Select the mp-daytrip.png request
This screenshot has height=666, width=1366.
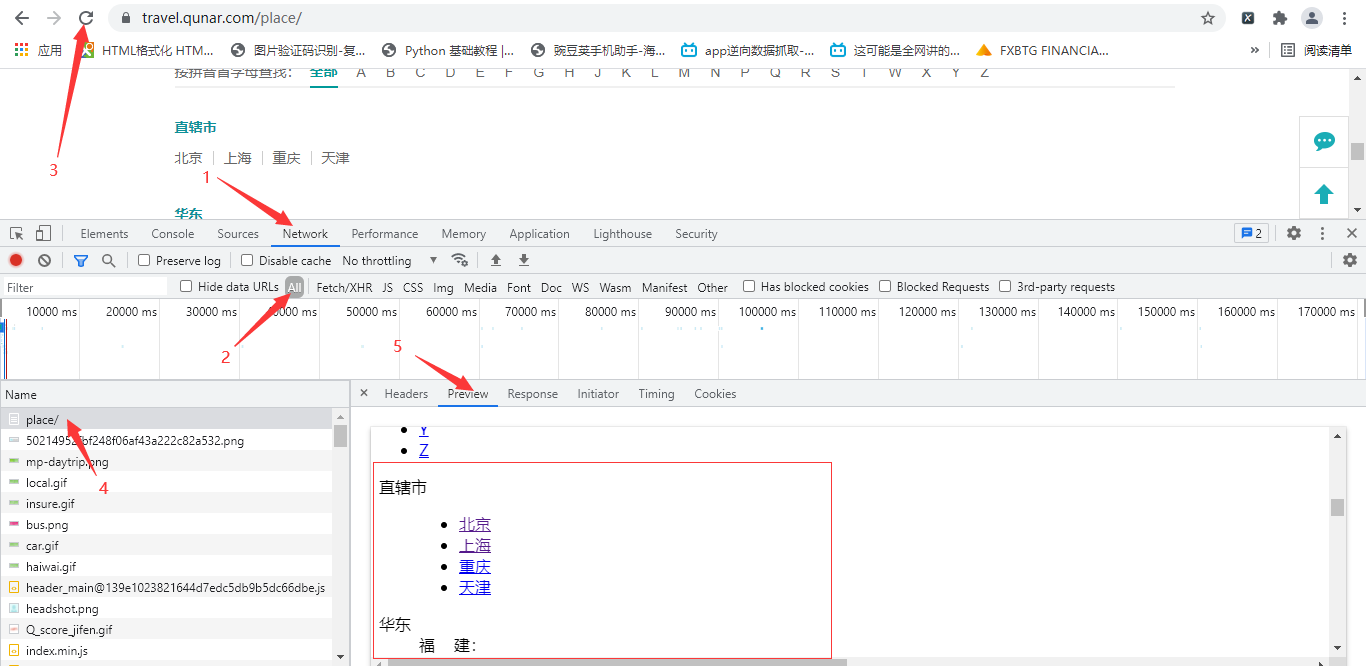tap(167, 461)
